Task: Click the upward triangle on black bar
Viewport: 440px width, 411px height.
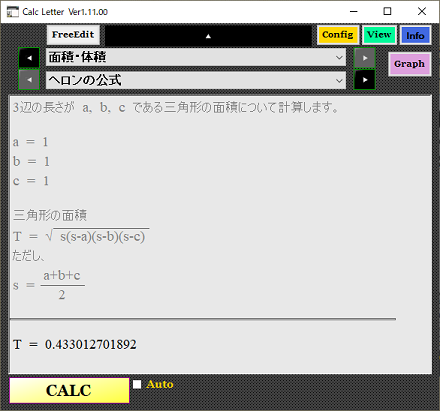Action: coord(208,36)
